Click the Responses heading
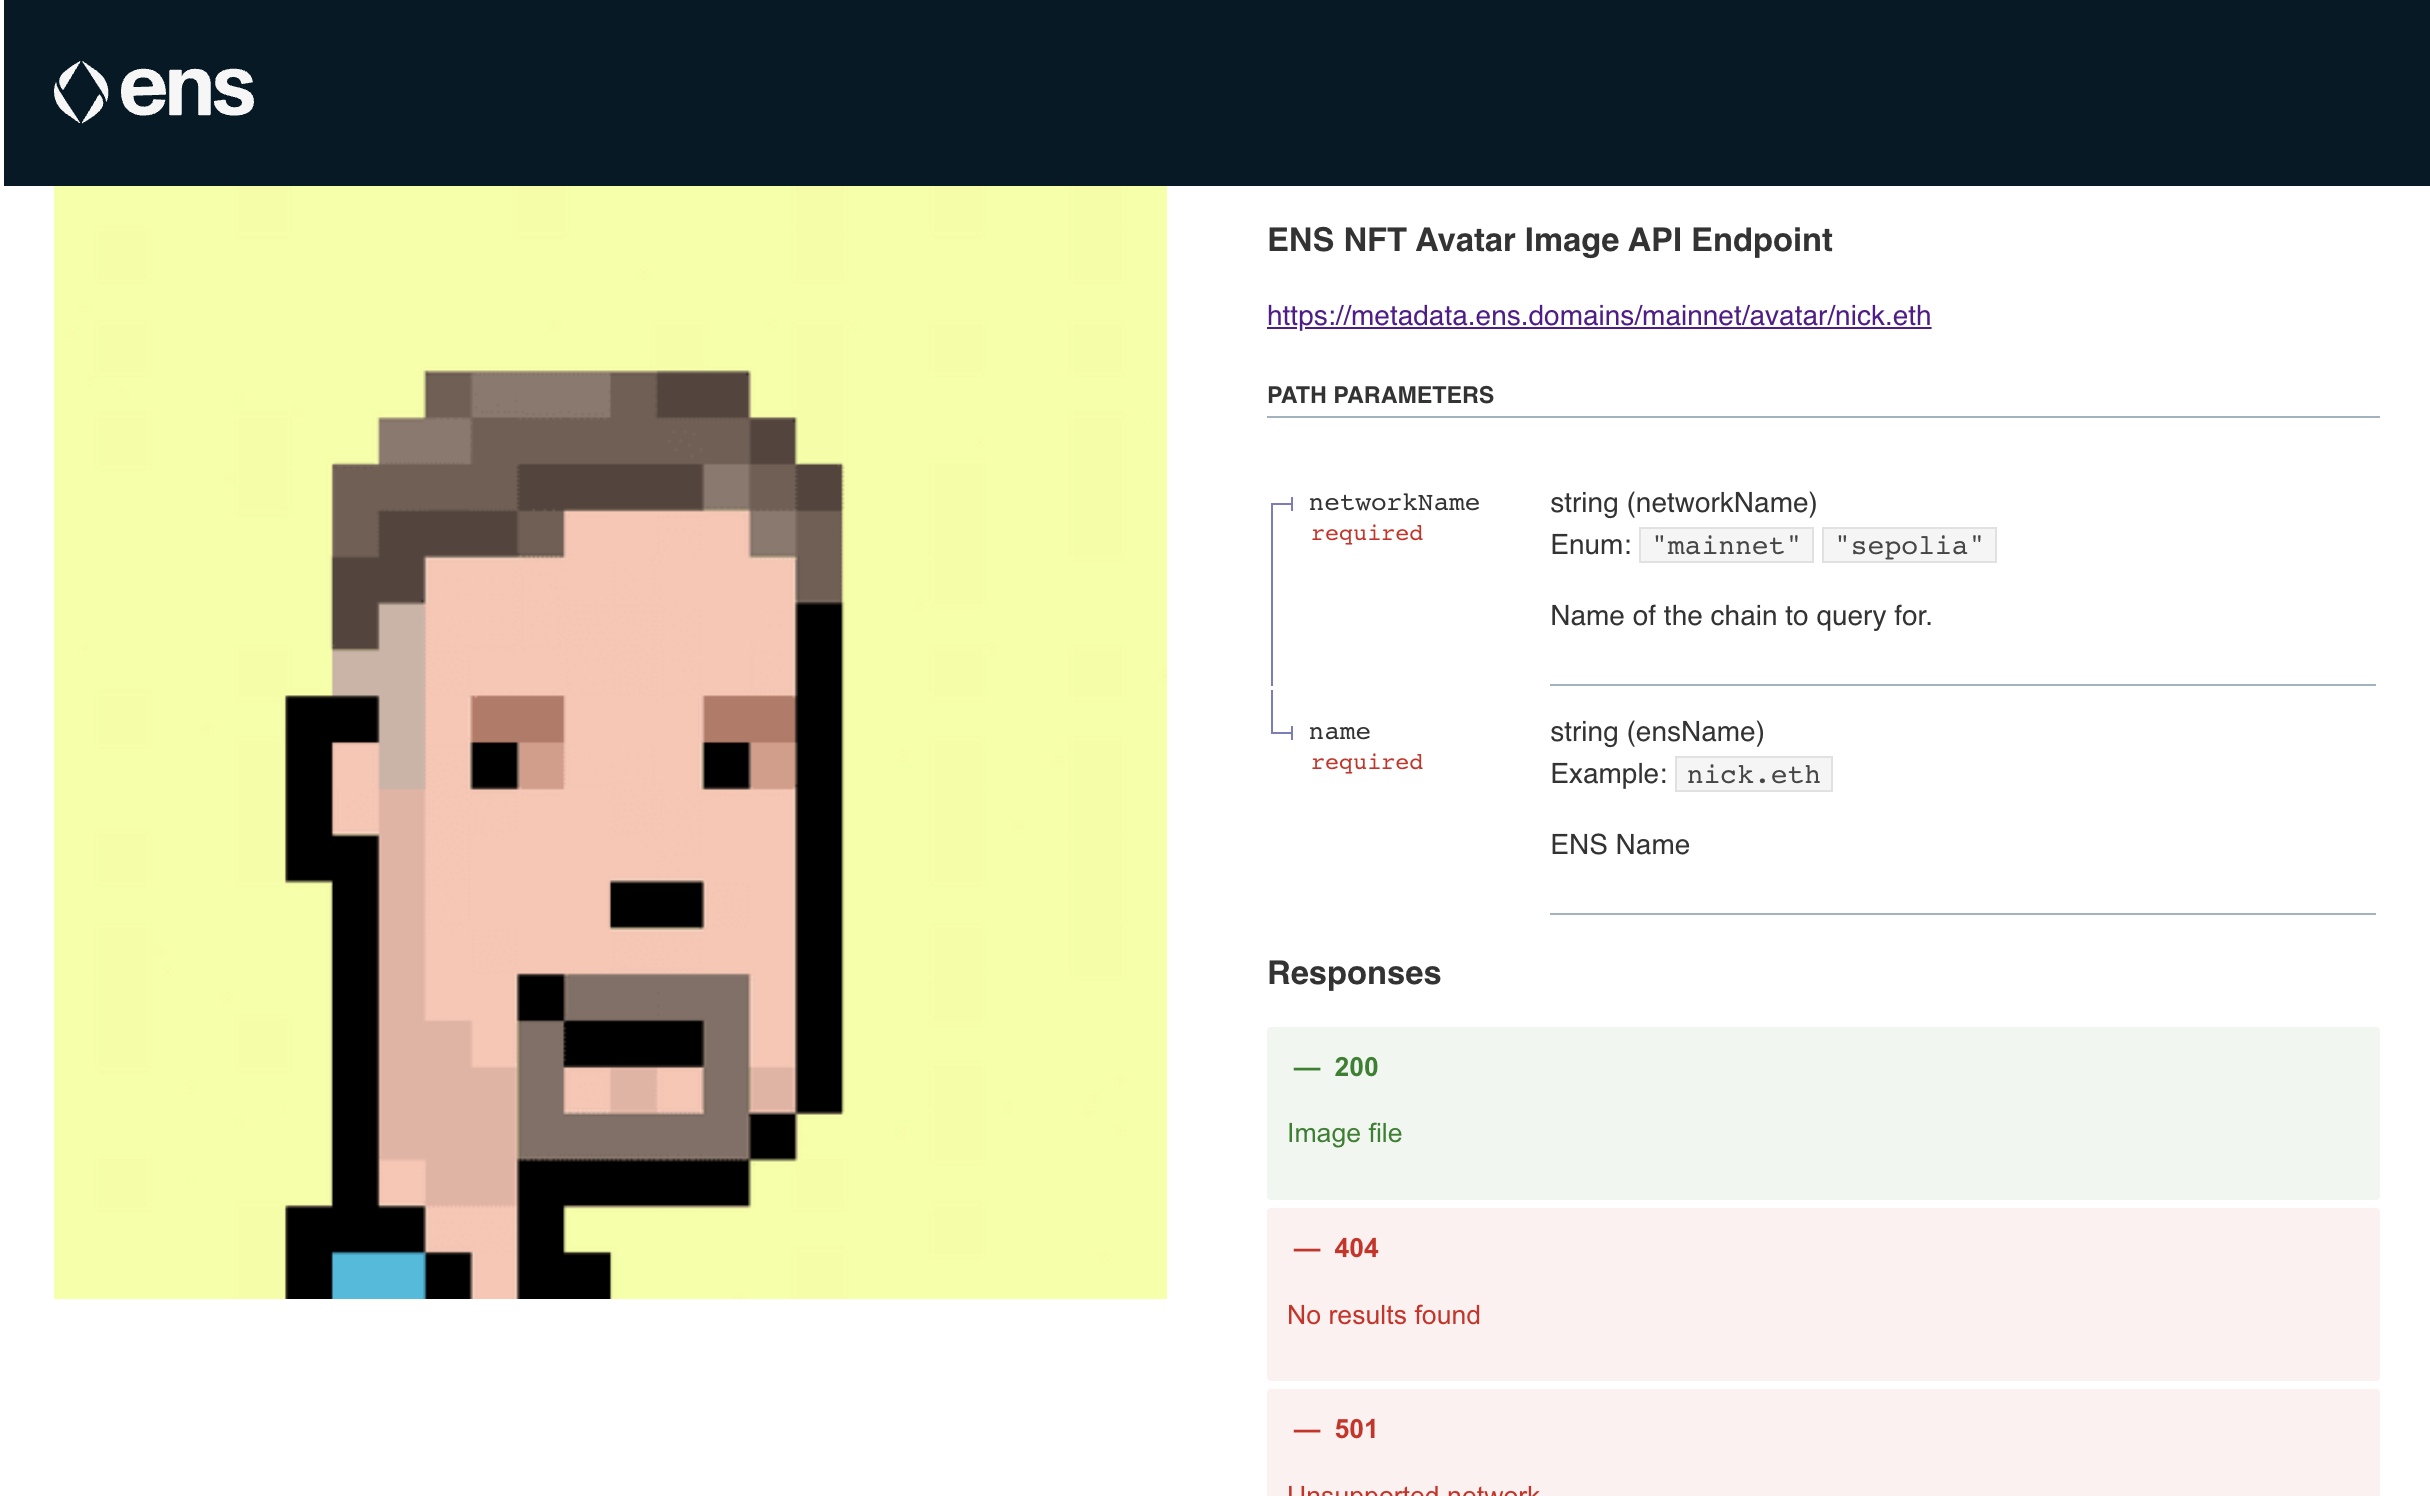 click(x=1353, y=973)
